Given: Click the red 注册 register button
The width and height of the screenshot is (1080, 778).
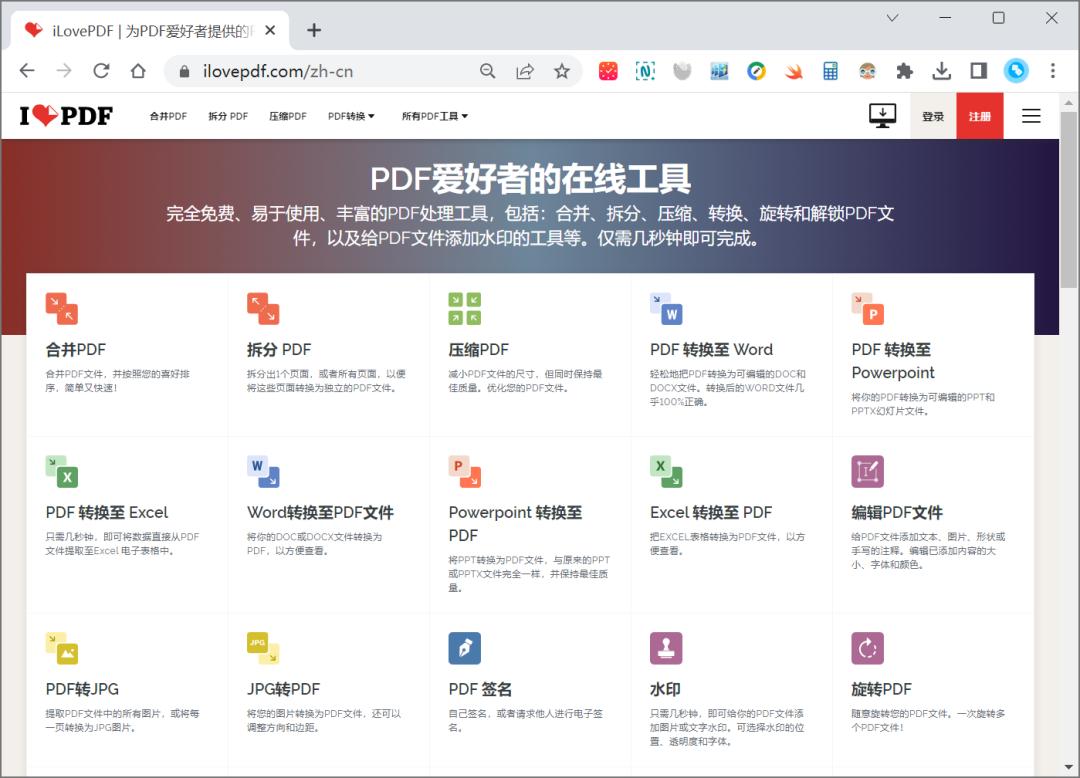Looking at the screenshot, I should pyautogui.click(x=980, y=115).
